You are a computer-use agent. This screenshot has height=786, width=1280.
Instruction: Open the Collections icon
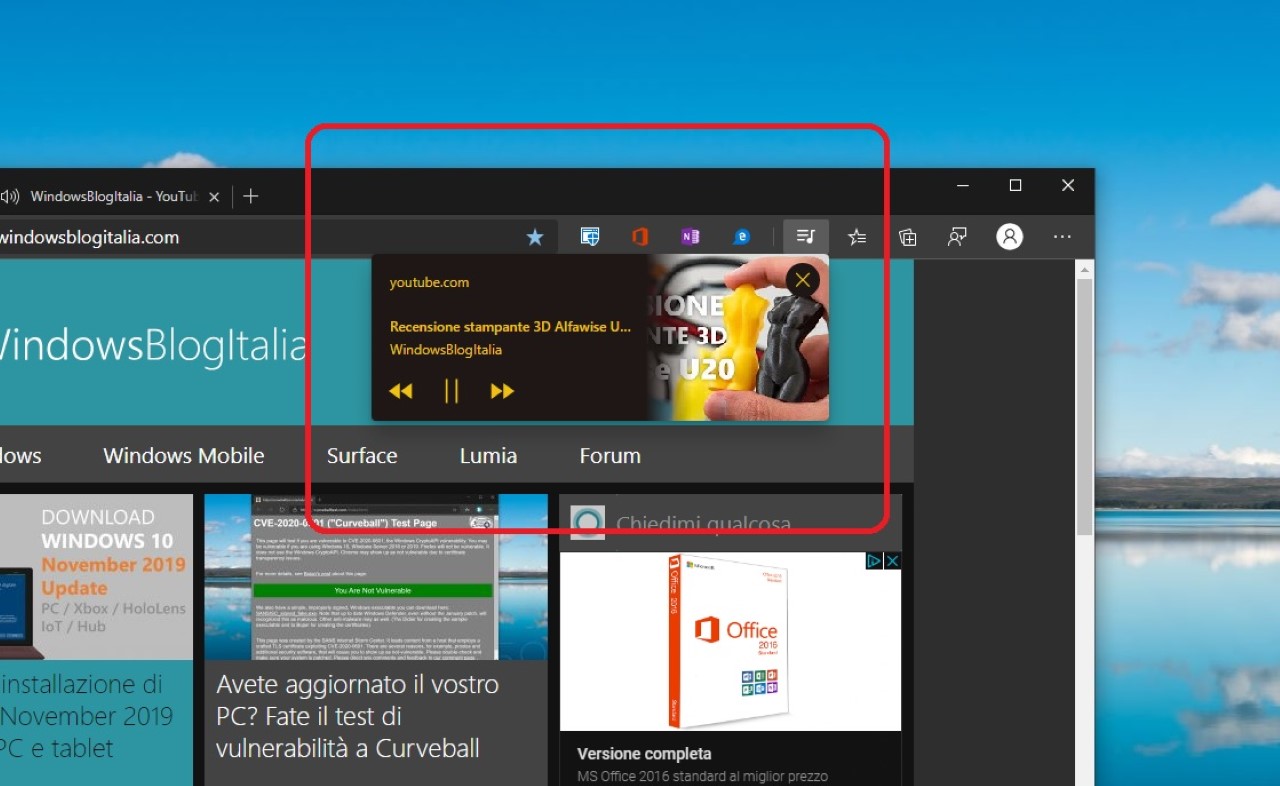tap(907, 237)
